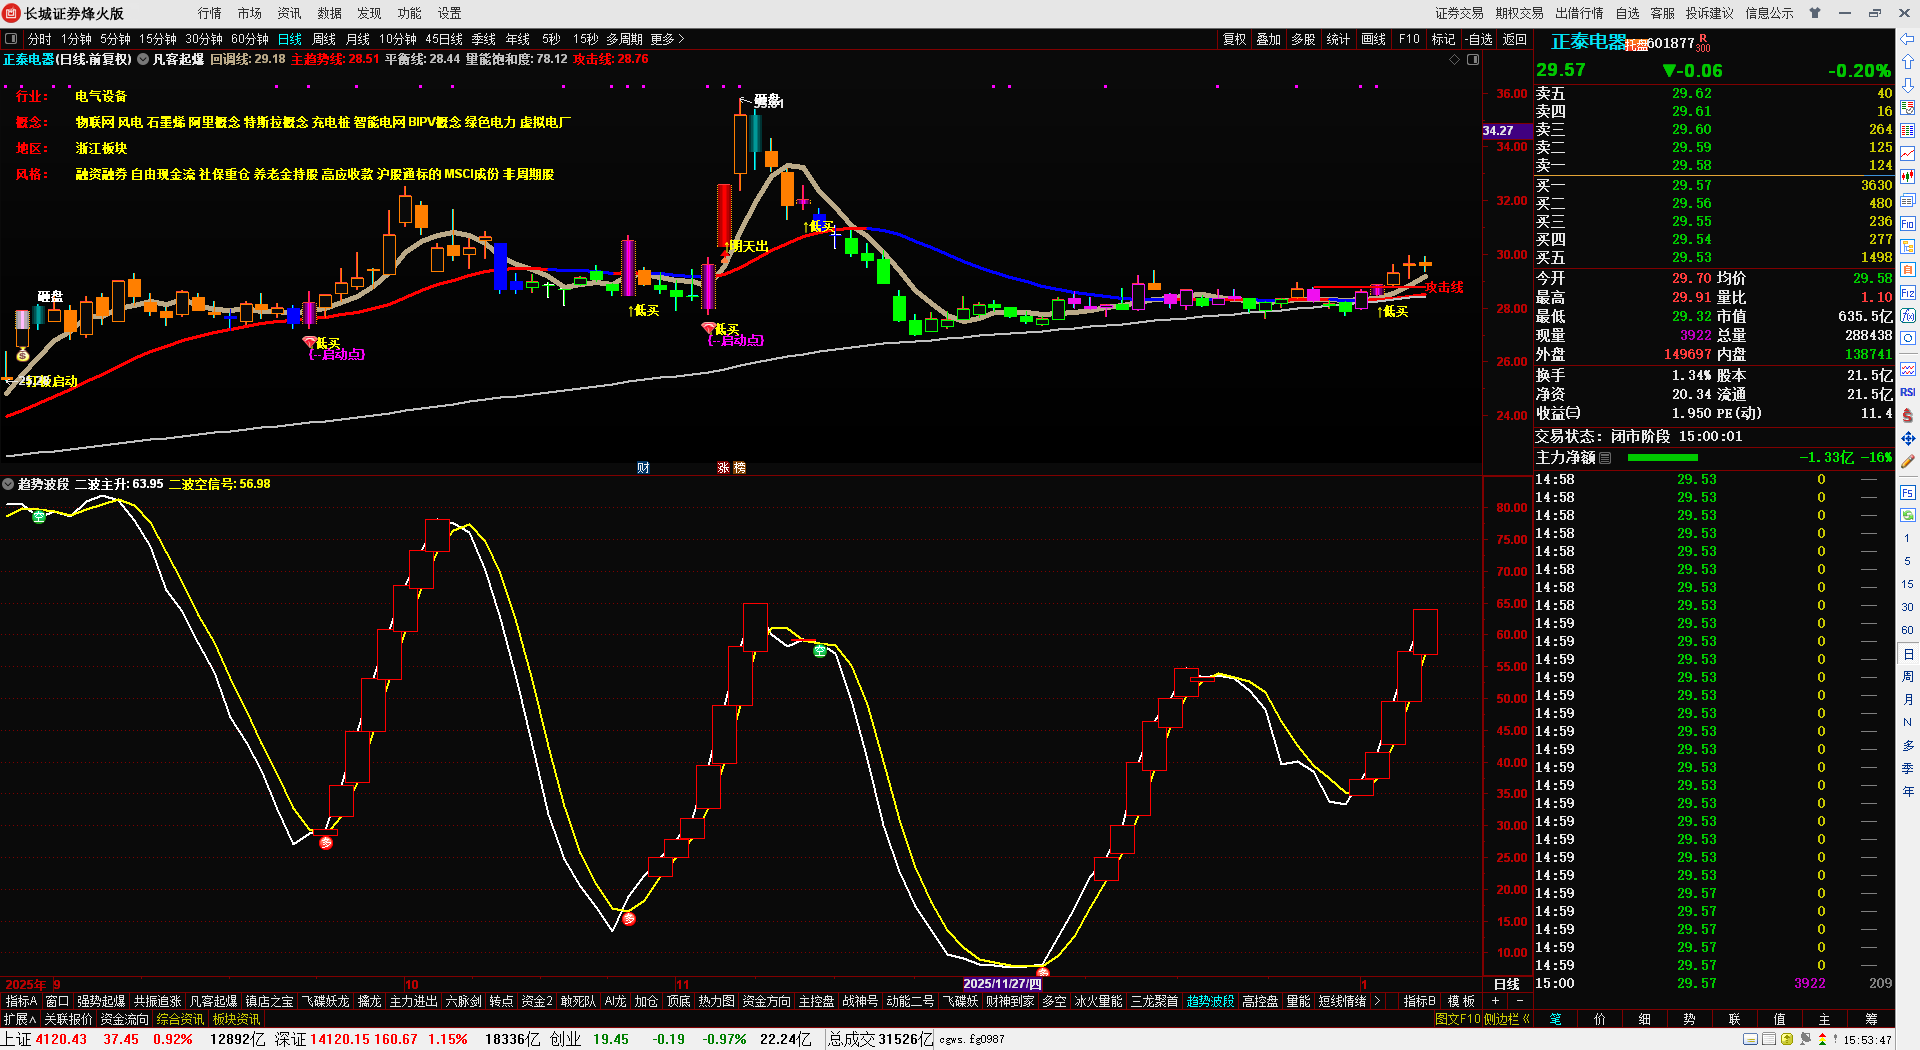Click the colored grid table sidebar icon
Screen dimensions: 1920x1050
1908,131
